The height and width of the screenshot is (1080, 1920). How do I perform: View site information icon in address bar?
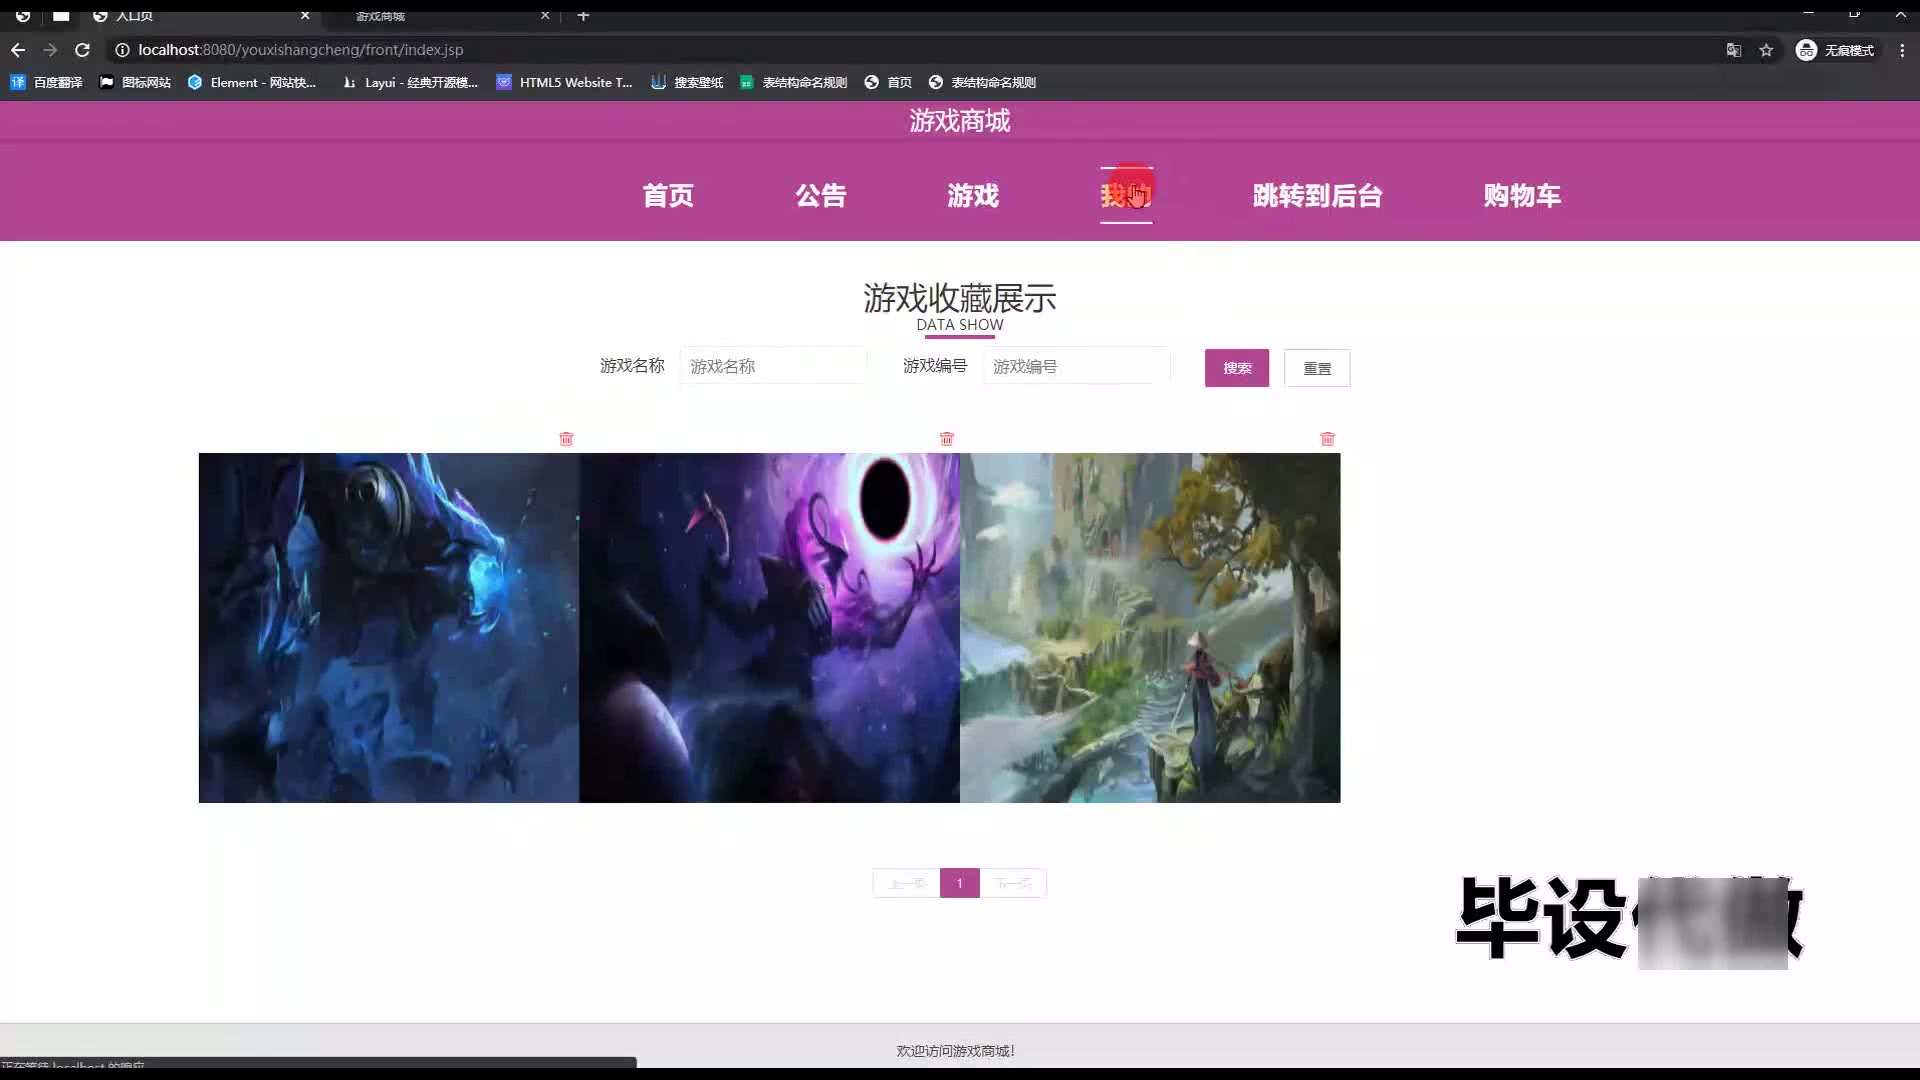pos(122,50)
